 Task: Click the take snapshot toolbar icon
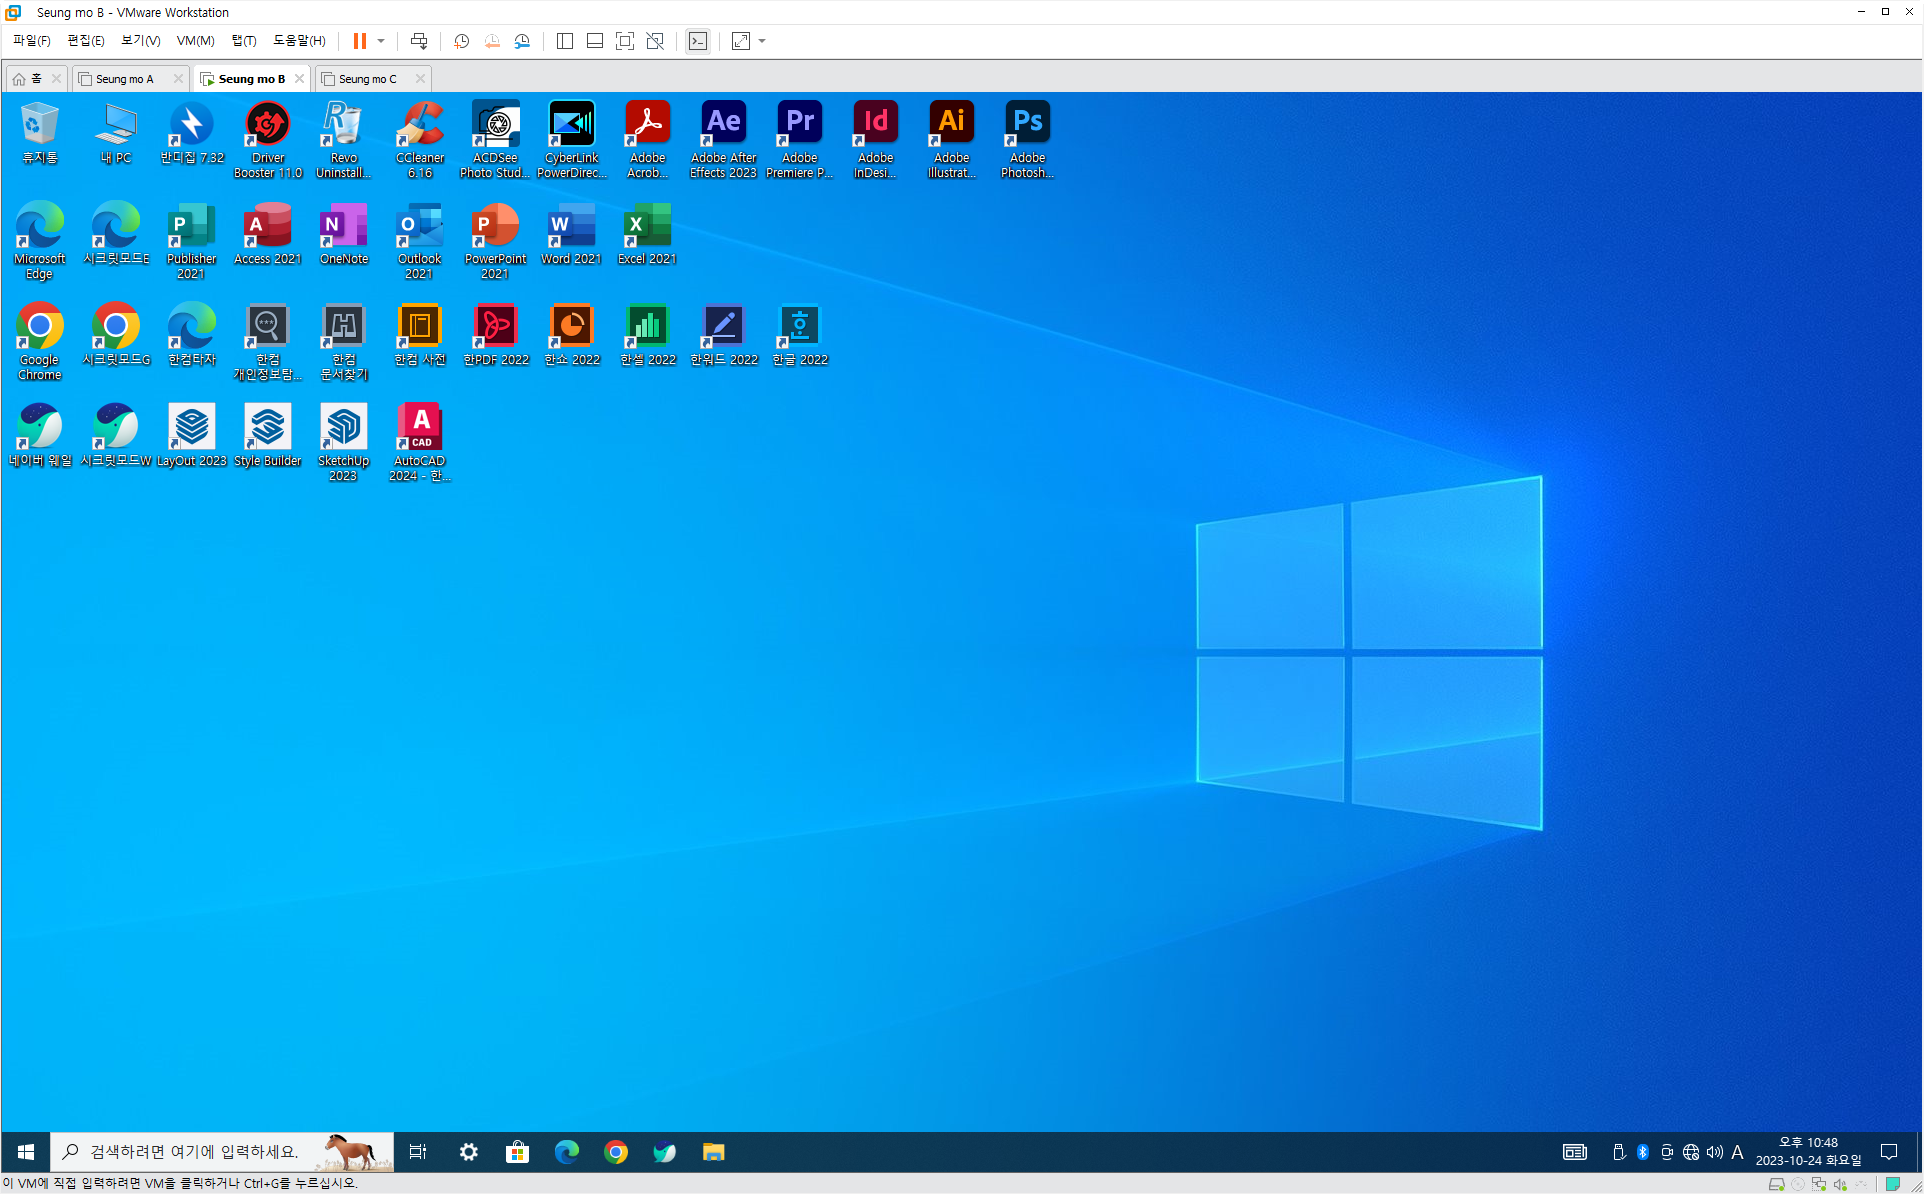(461, 41)
